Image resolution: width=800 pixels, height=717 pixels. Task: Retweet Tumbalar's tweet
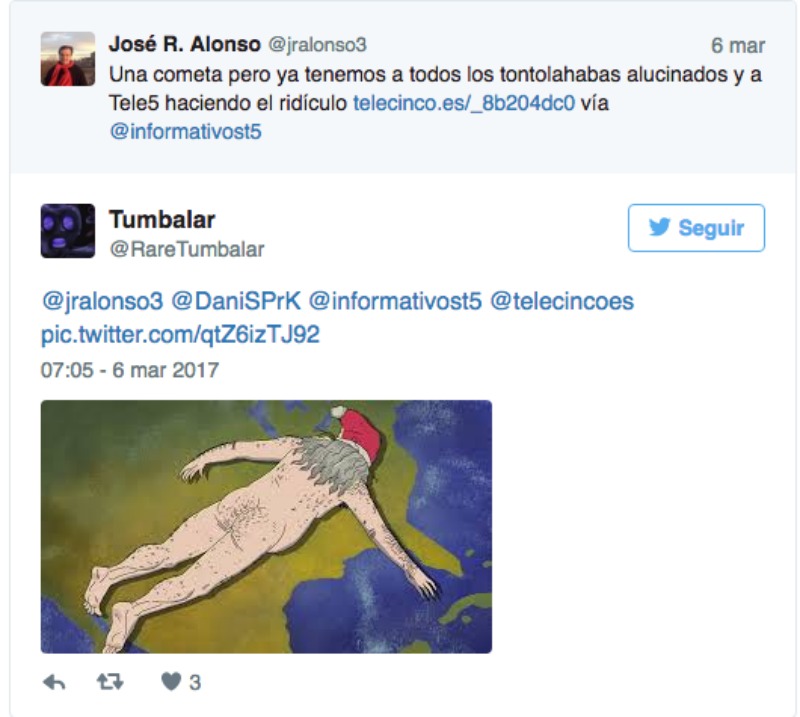click(110, 682)
